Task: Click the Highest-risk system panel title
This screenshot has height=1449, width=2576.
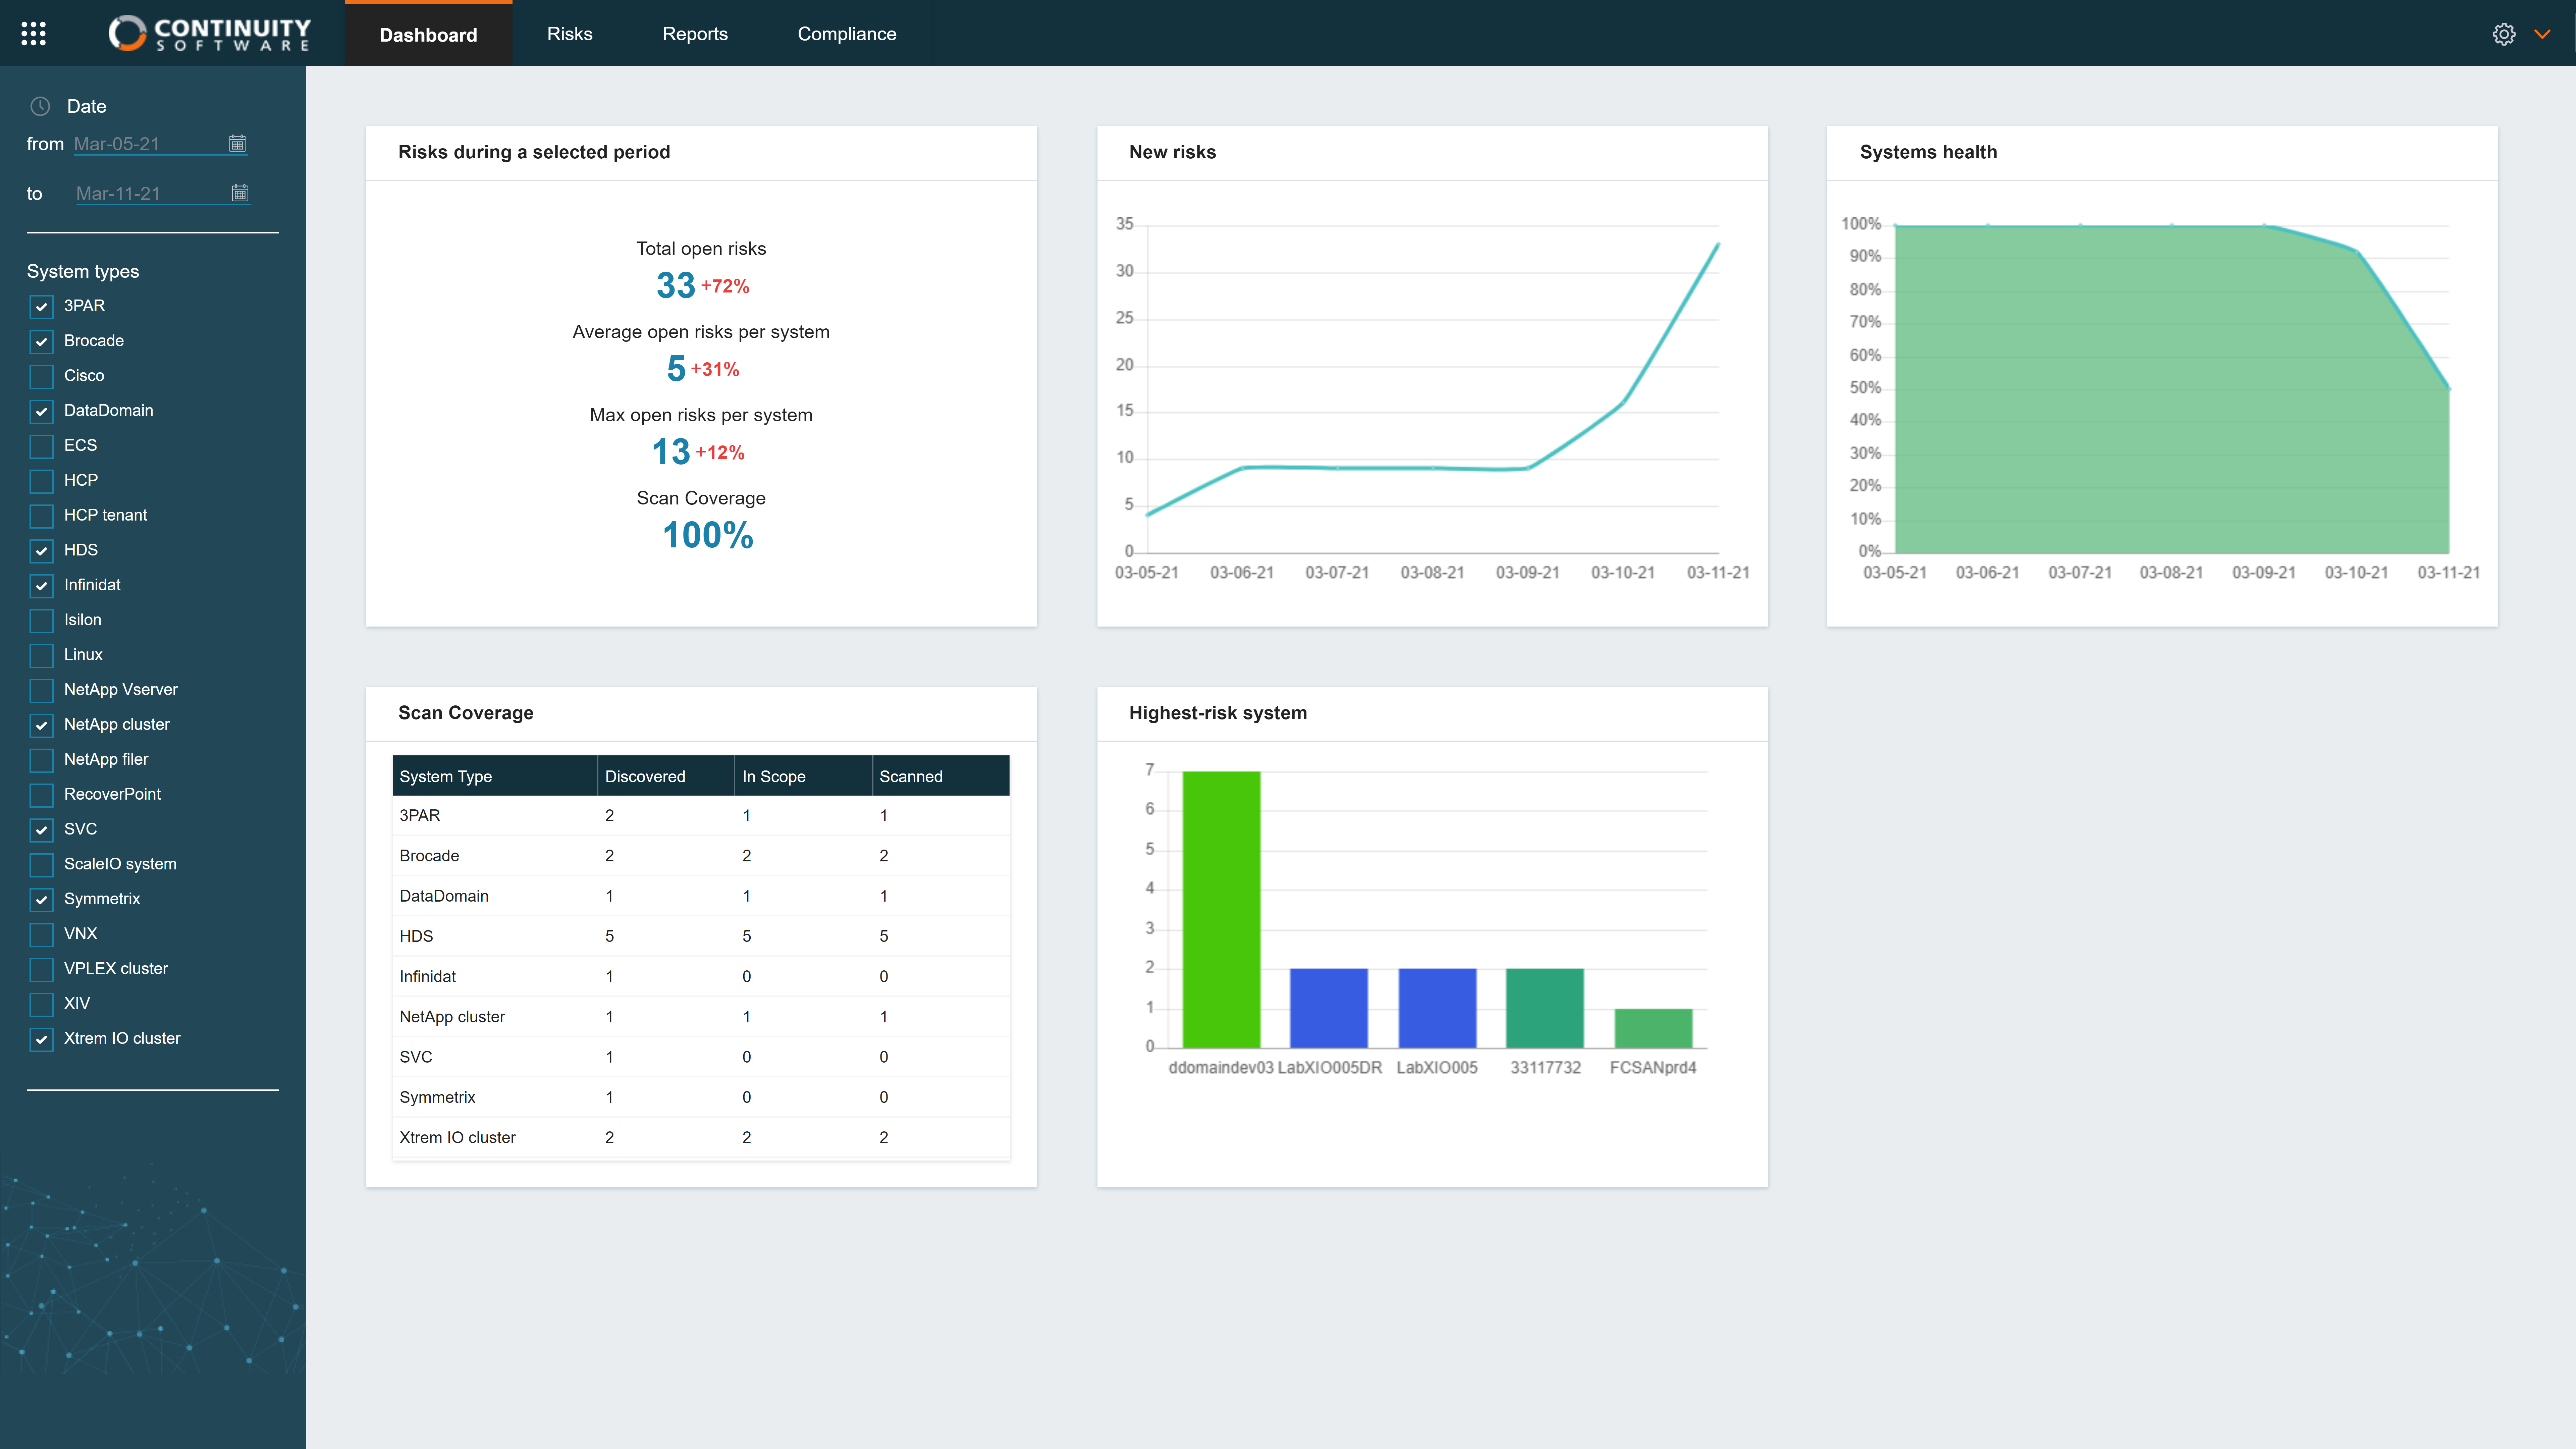Action: point(1218,713)
